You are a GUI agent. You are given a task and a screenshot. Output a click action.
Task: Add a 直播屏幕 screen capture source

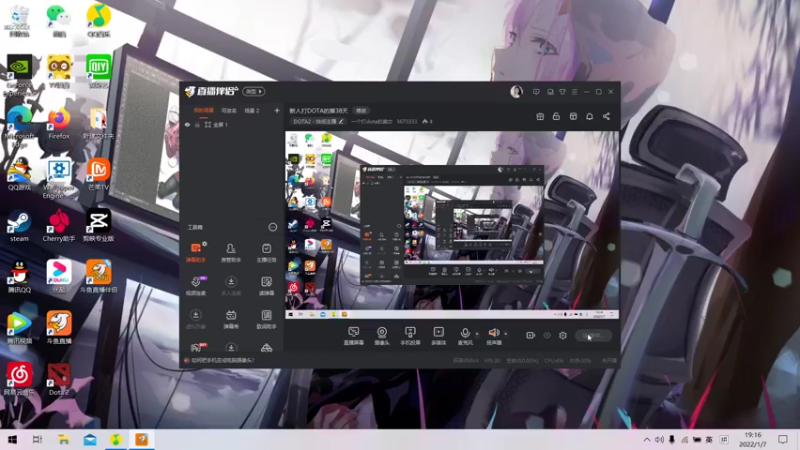(x=354, y=336)
